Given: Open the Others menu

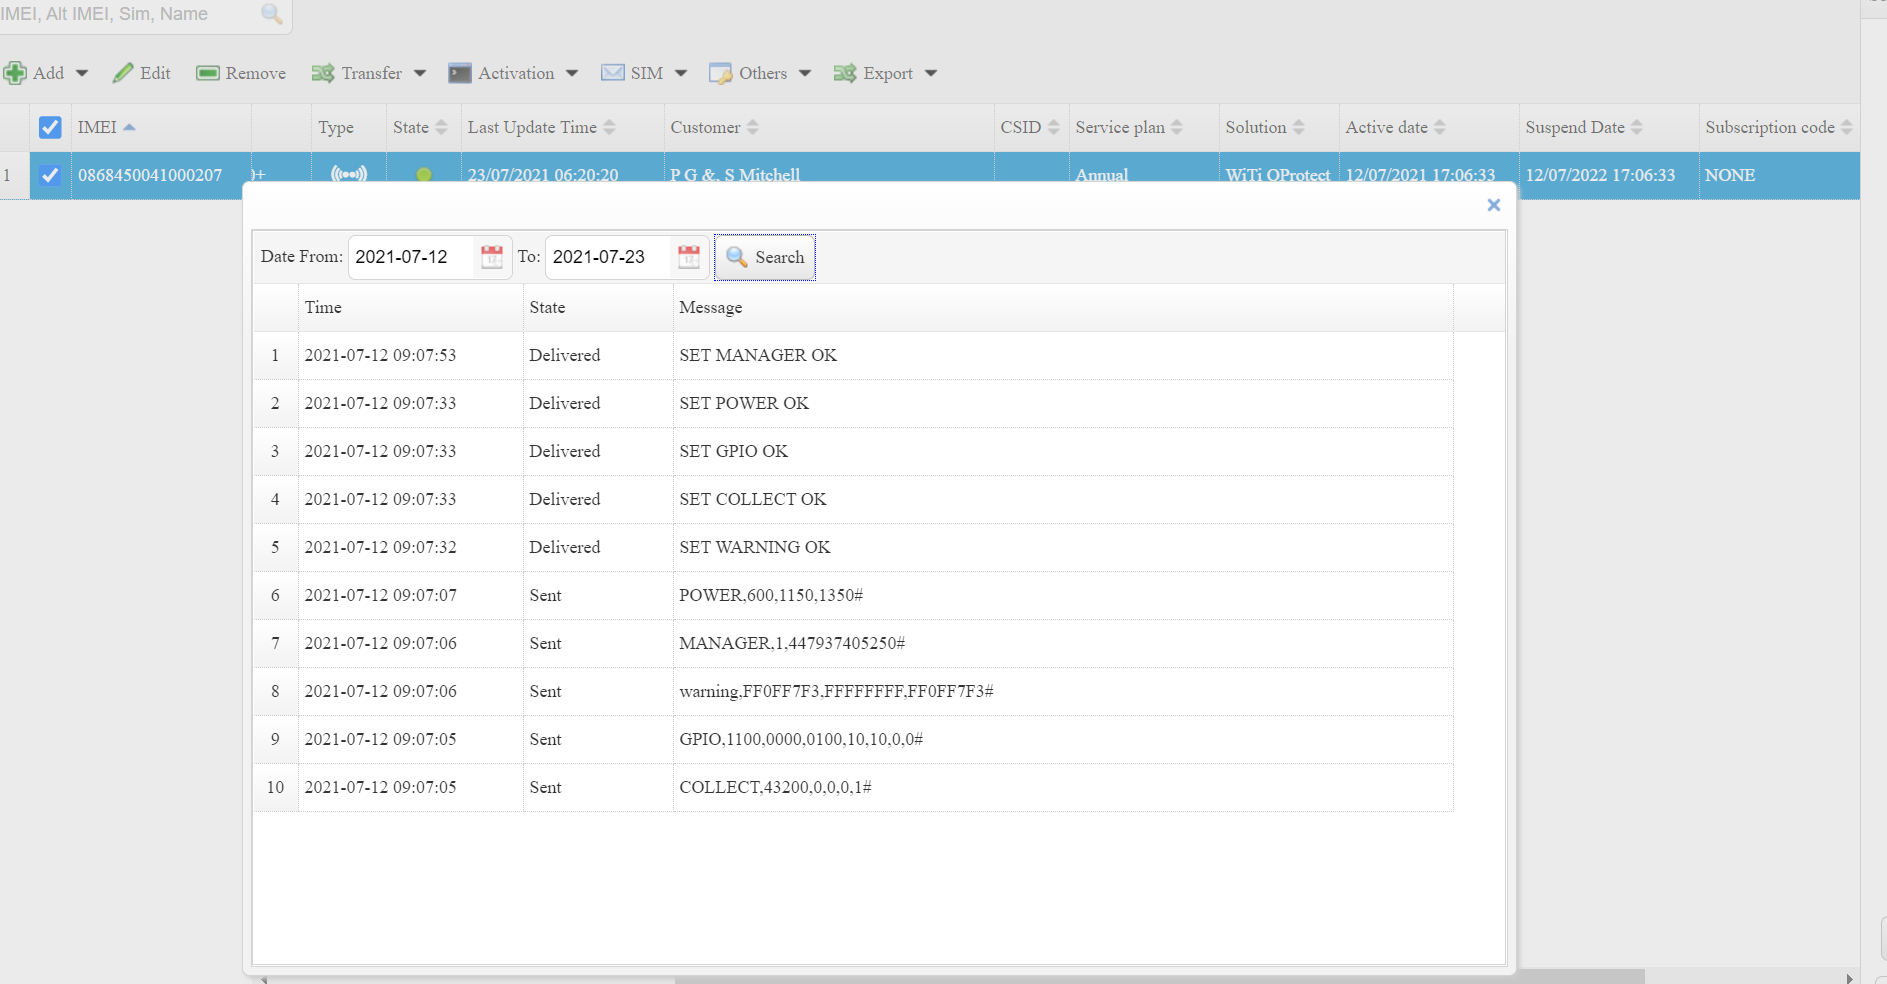Looking at the screenshot, I should pyautogui.click(x=760, y=73).
